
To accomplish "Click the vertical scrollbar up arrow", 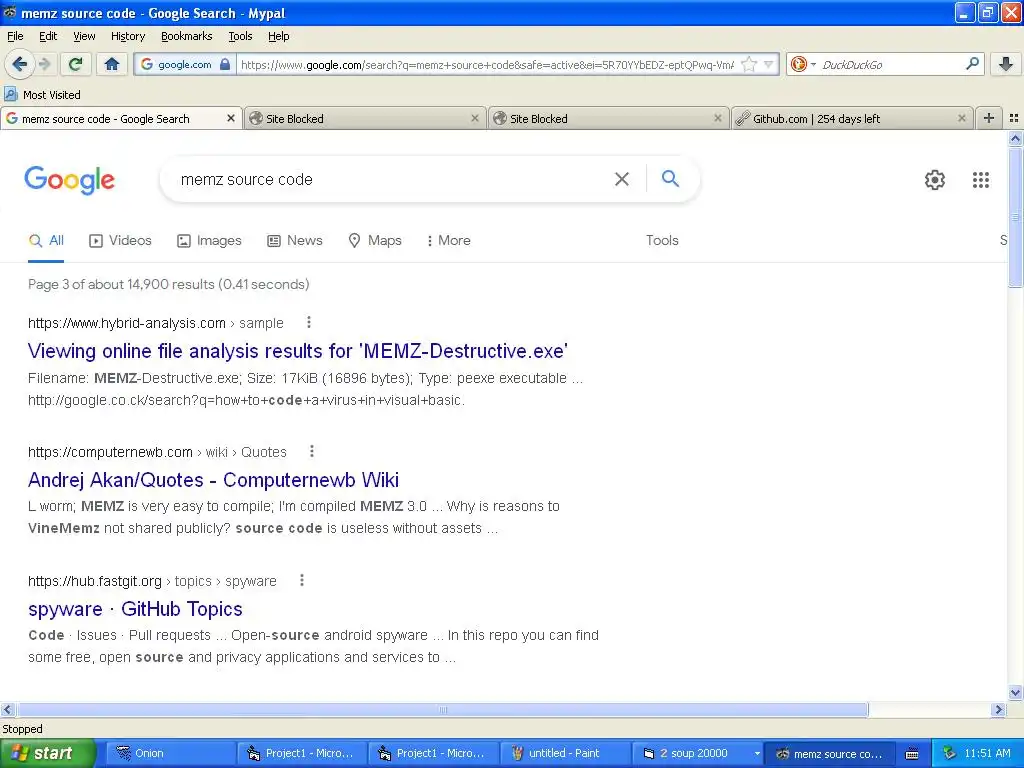I will (x=1015, y=138).
